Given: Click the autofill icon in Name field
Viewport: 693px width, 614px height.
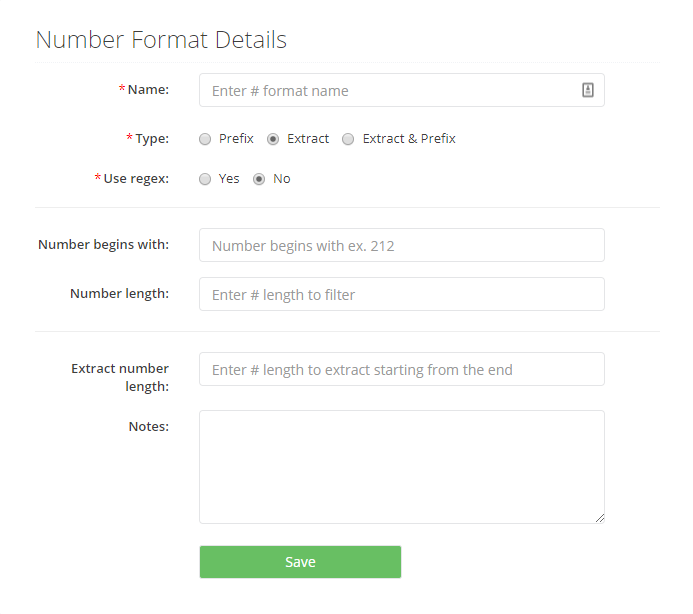Looking at the screenshot, I should coord(588,90).
